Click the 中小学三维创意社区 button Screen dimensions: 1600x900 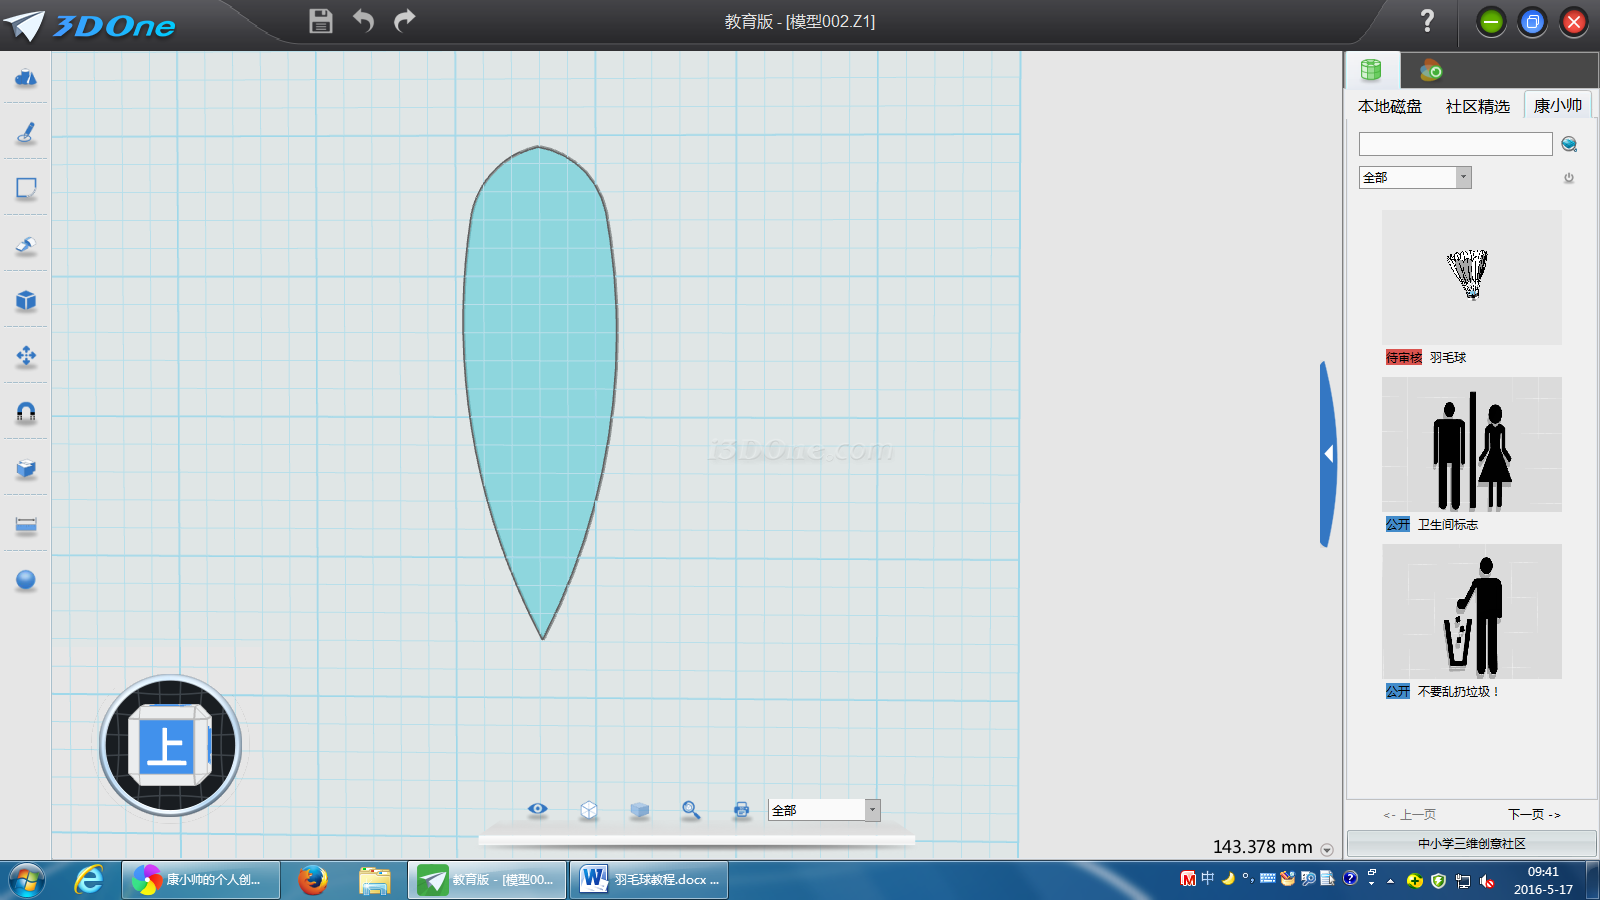click(1471, 843)
